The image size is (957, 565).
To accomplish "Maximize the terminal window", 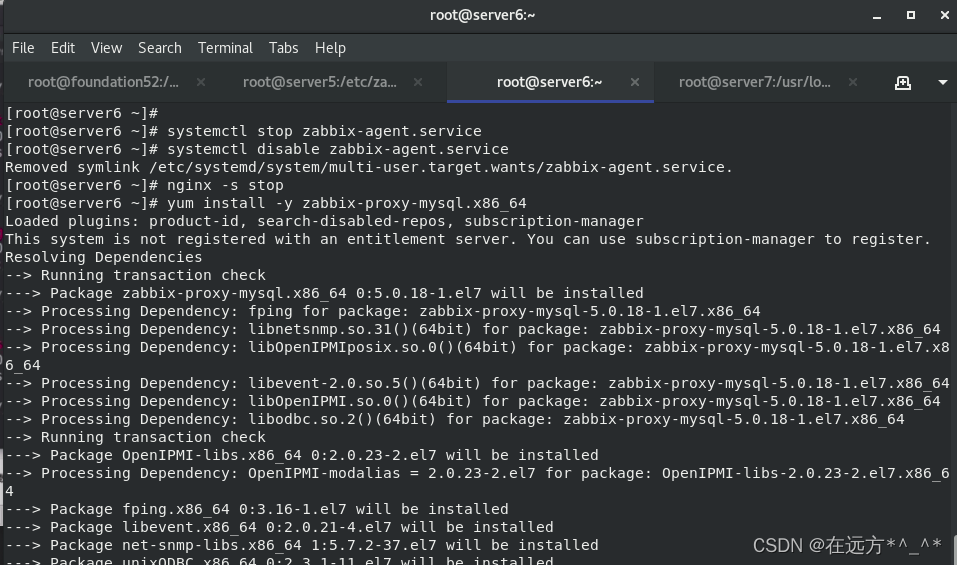I will (911, 15).
